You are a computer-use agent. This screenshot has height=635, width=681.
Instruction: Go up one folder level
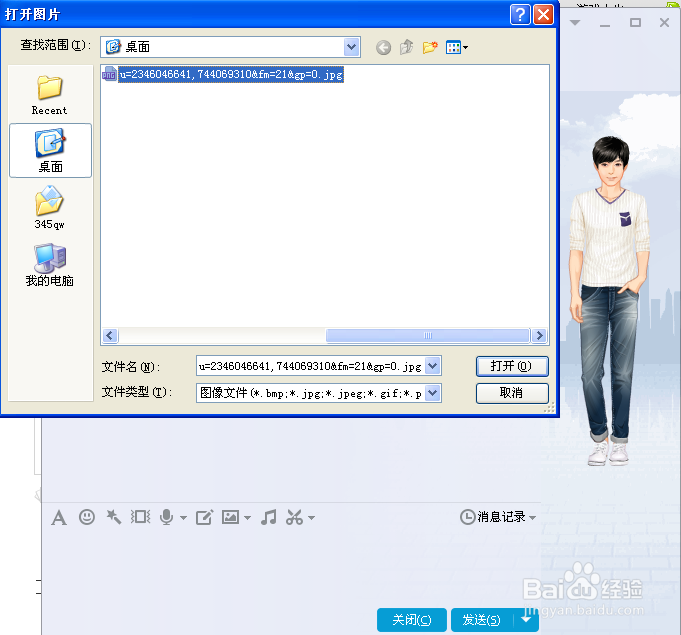tap(407, 47)
